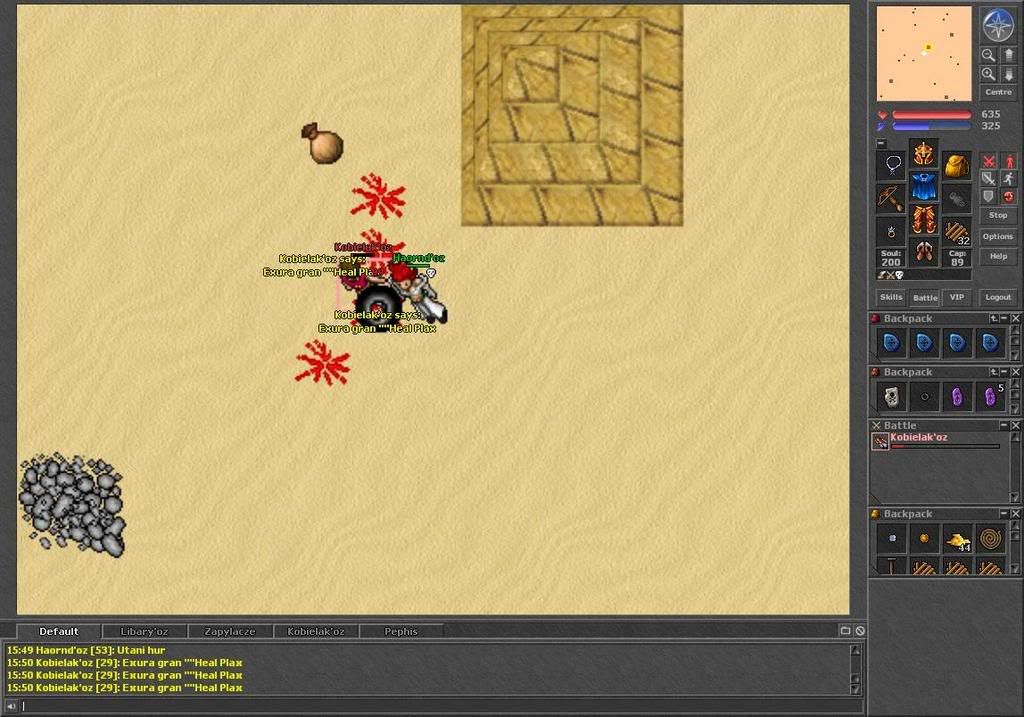This screenshot has width=1024, height=717.
Task: Enable offensive fighting mode with crossed swords
Action: pos(989,161)
